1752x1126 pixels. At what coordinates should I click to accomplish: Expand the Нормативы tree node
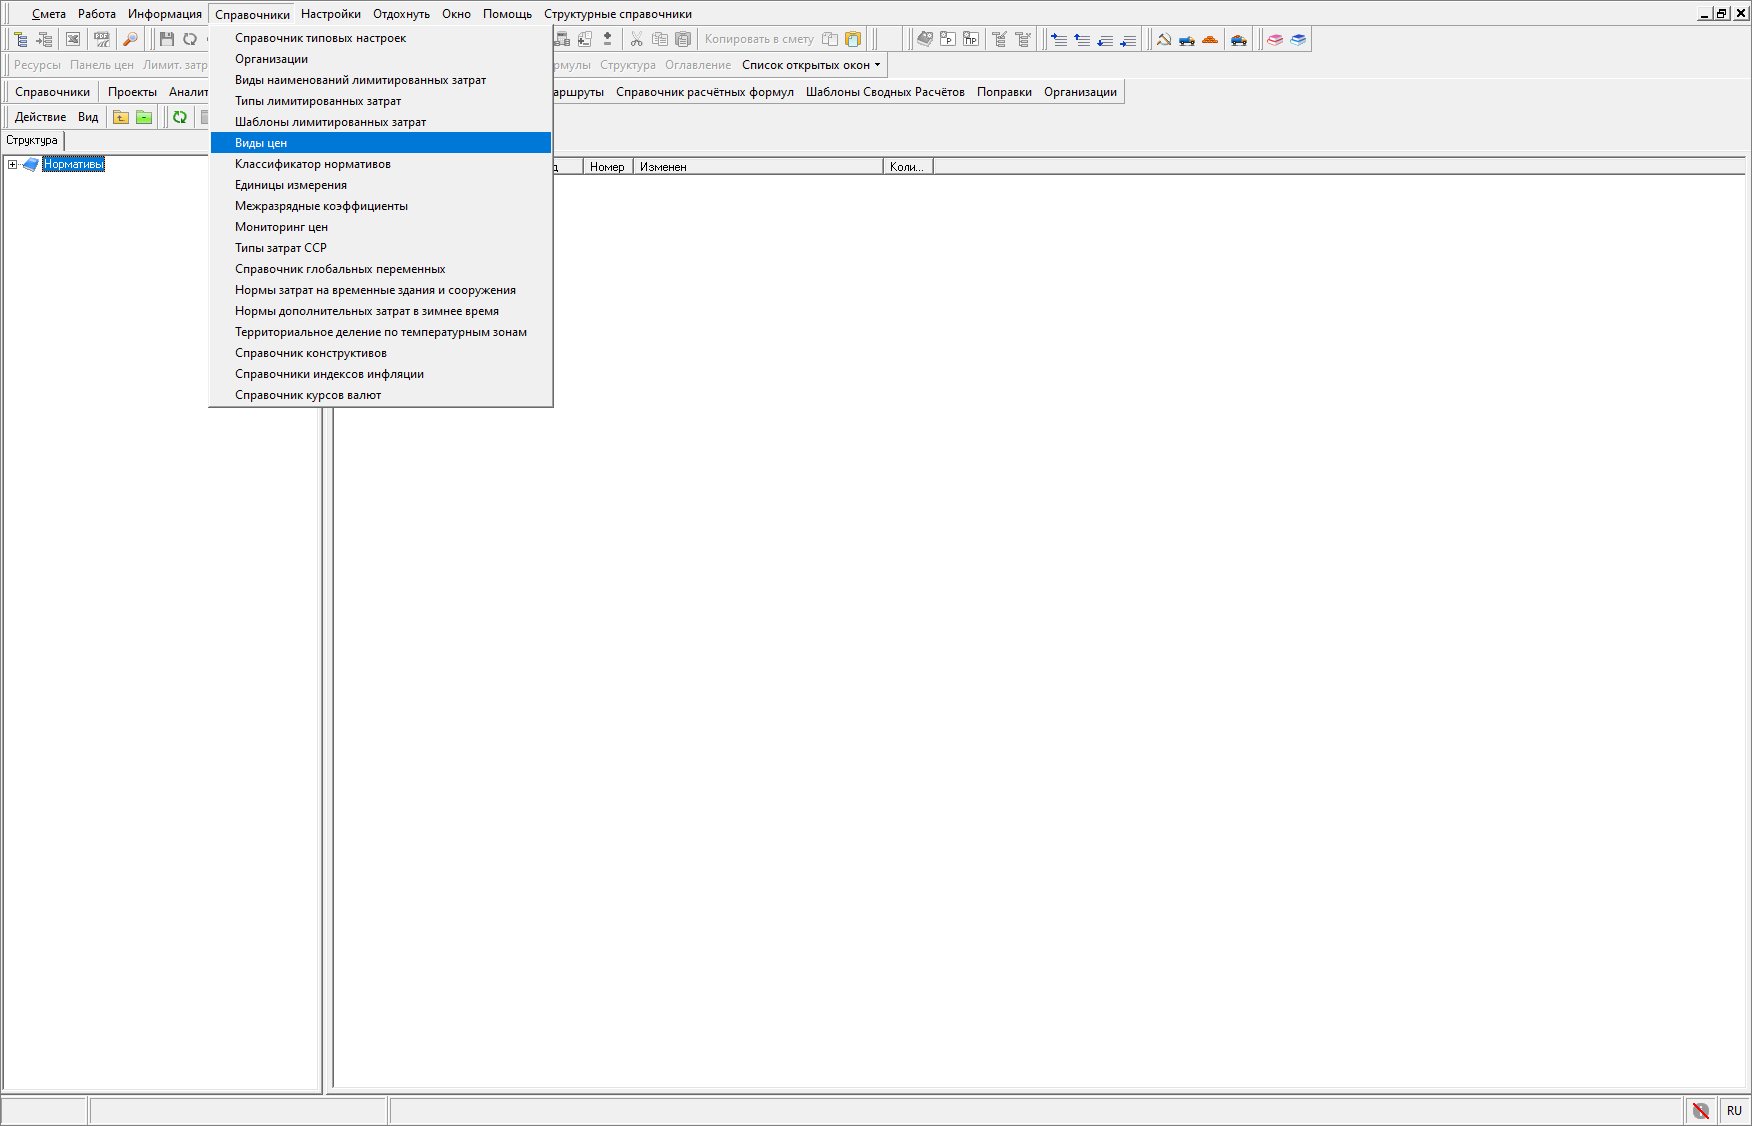point(12,165)
